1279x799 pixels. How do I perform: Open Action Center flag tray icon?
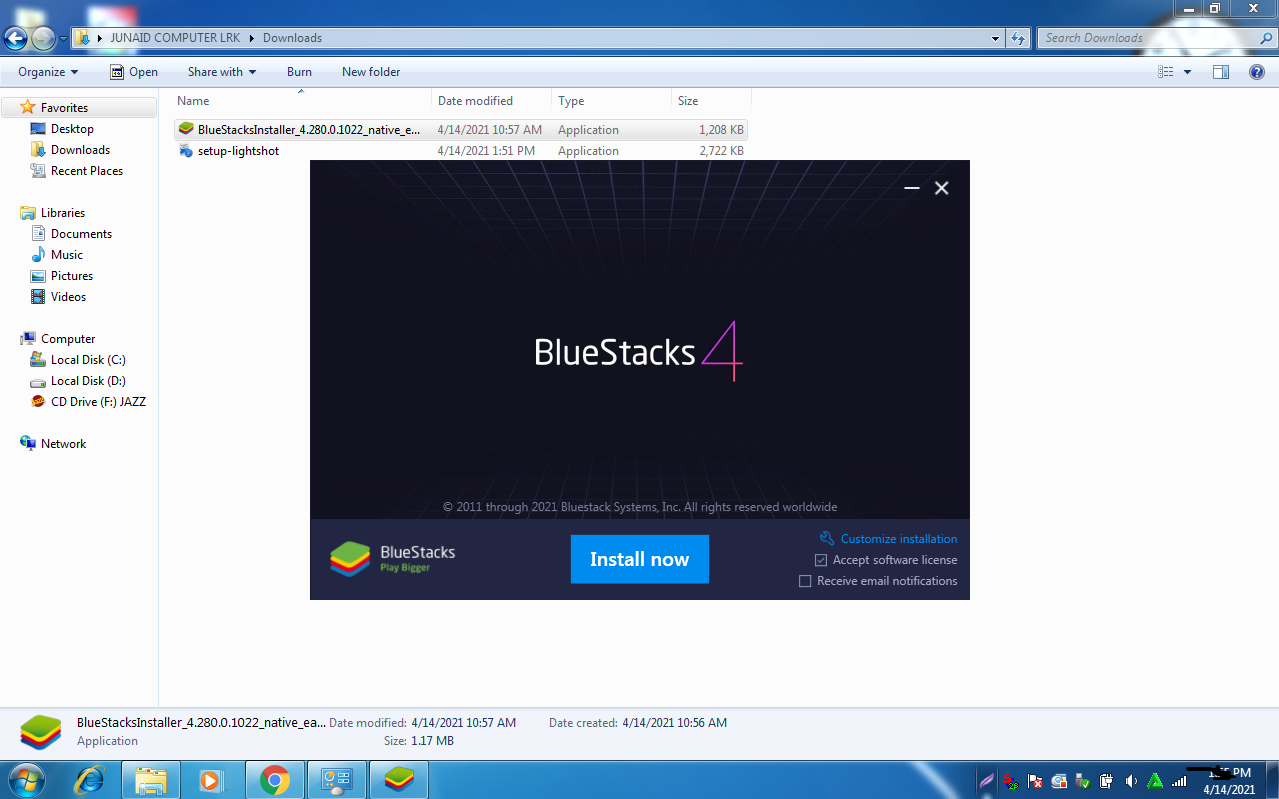pyautogui.click(x=1035, y=781)
